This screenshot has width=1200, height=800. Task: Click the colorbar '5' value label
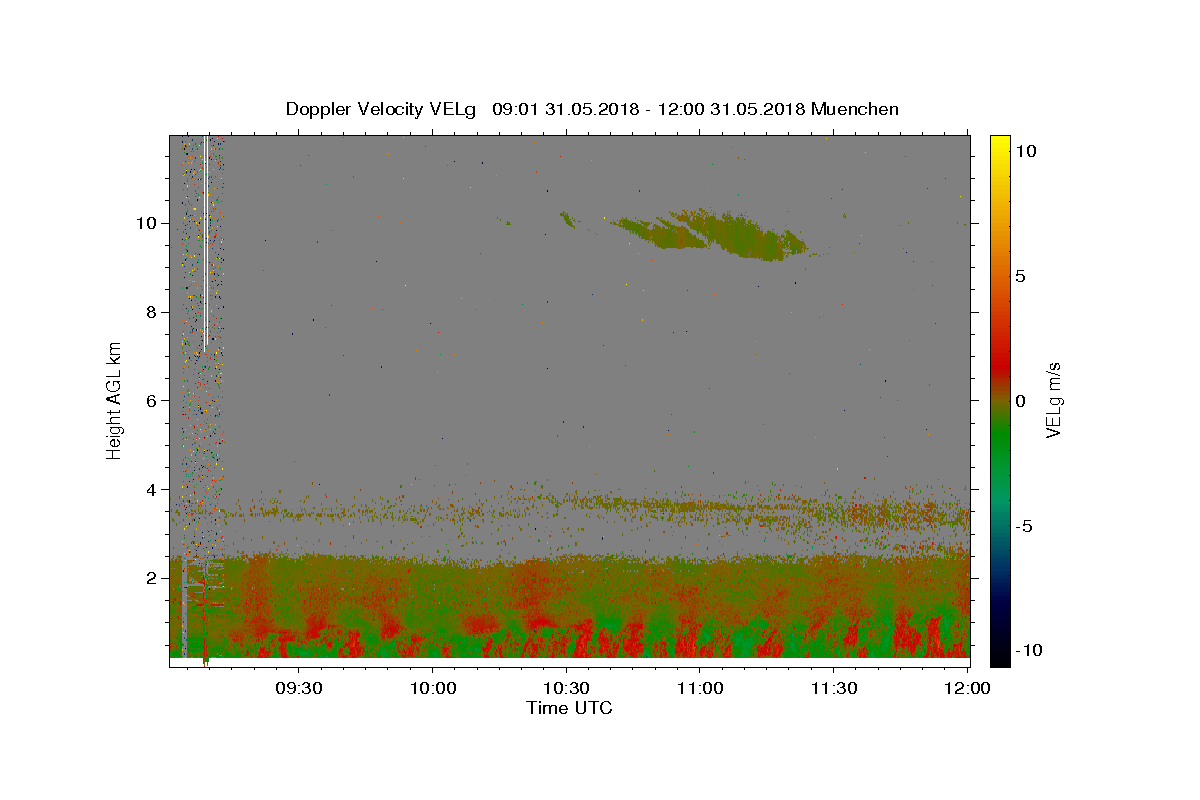pyautogui.click(x=1020, y=276)
